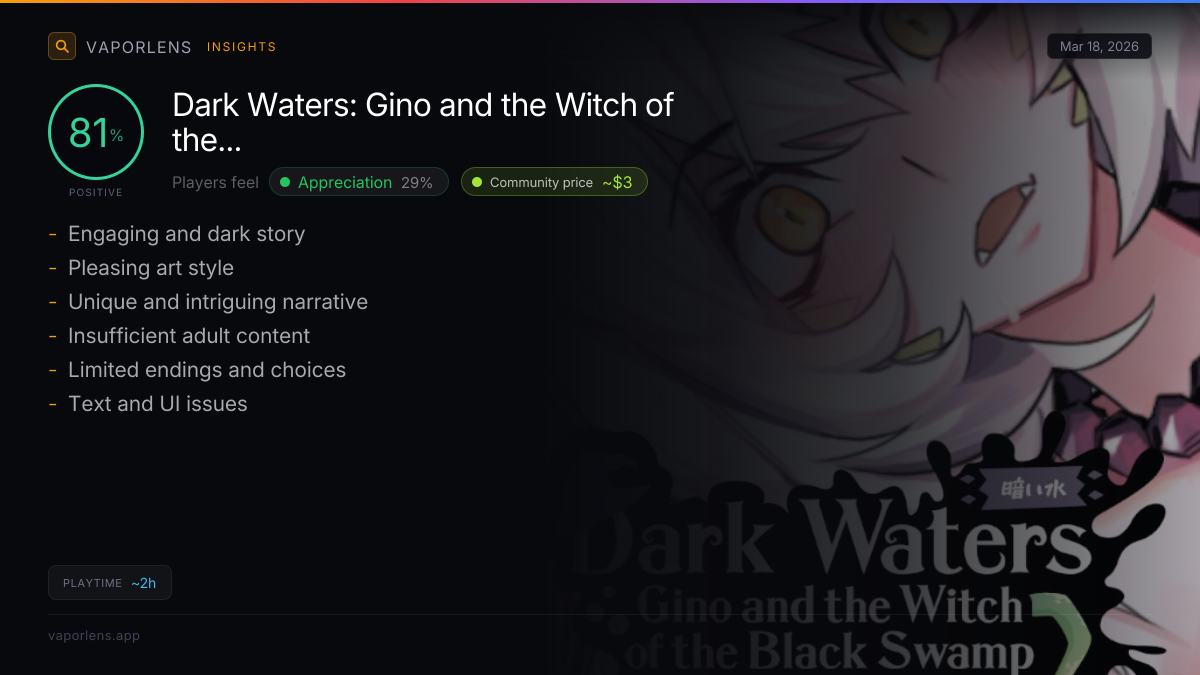Click the Japanese kanji badge in artwork
1200x675 pixels.
pyautogui.click(x=1036, y=491)
